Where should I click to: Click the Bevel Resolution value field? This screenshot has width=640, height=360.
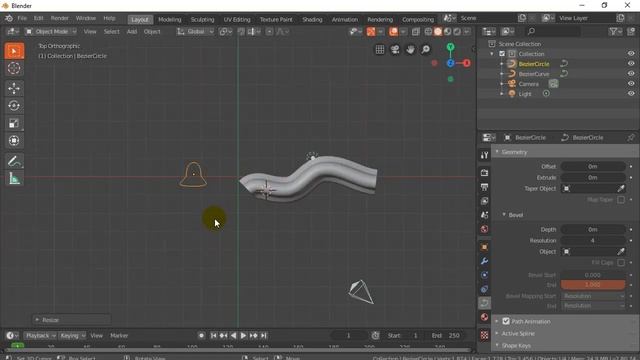coord(593,240)
